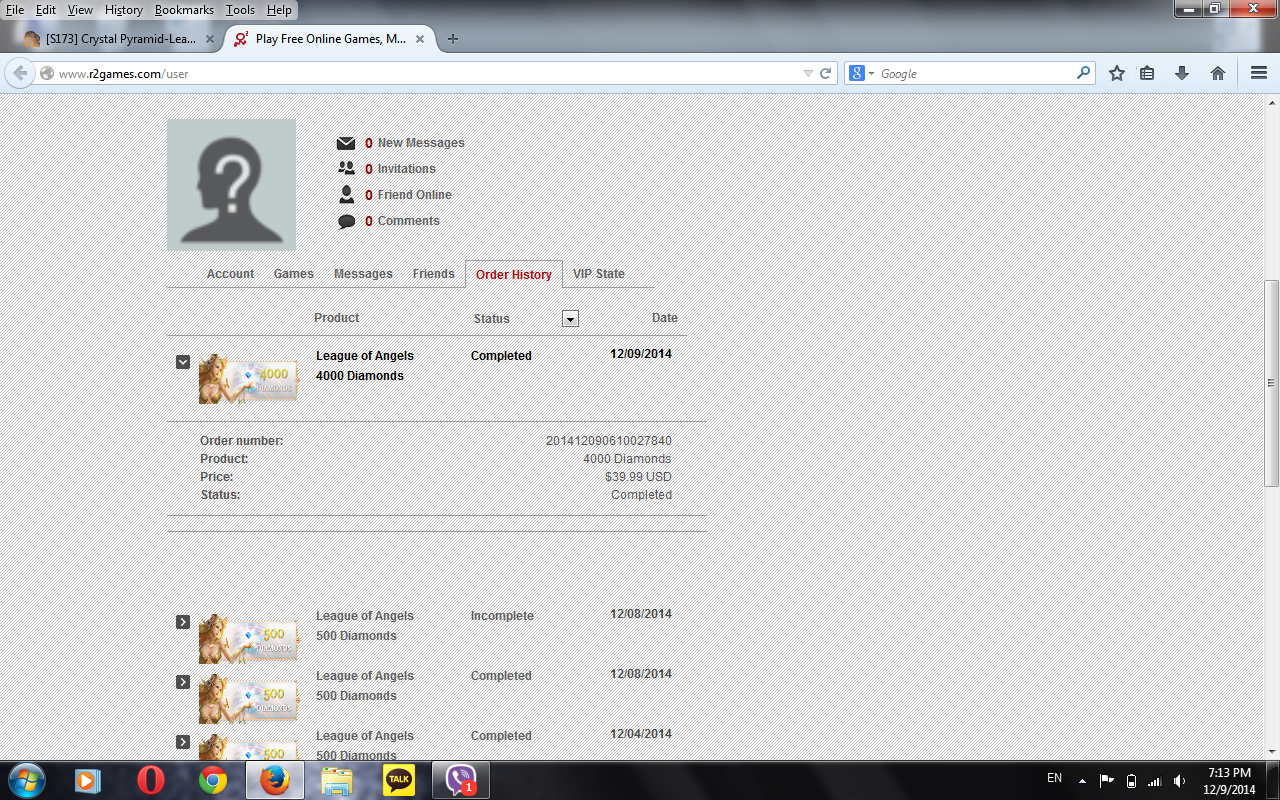Open the Firefox hamburger menu
1280x800 pixels.
click(x=1259, y=73)
